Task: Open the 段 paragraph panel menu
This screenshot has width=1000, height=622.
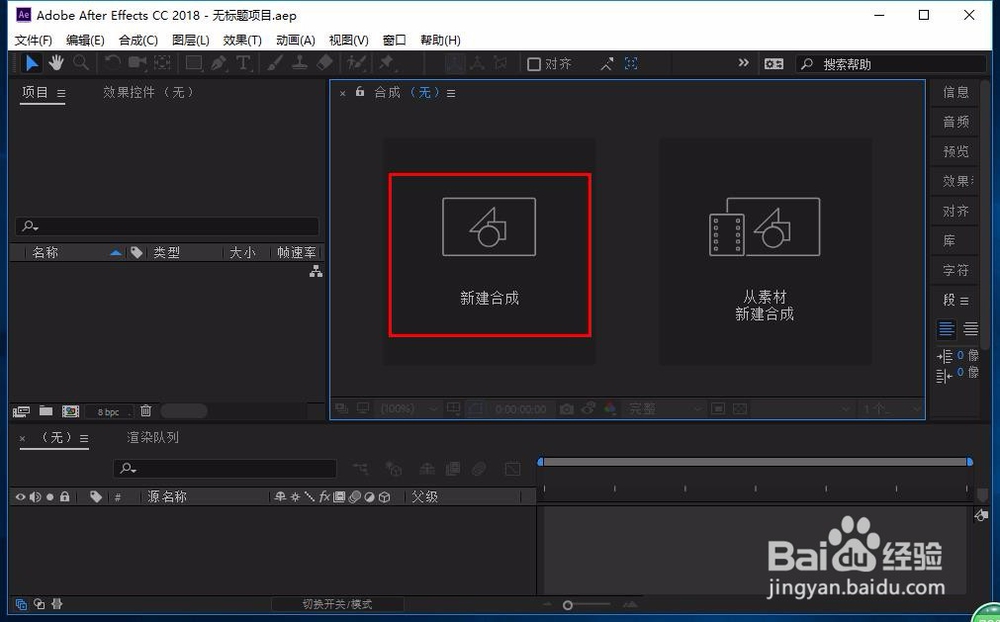Action: click(x=964, y=300)
